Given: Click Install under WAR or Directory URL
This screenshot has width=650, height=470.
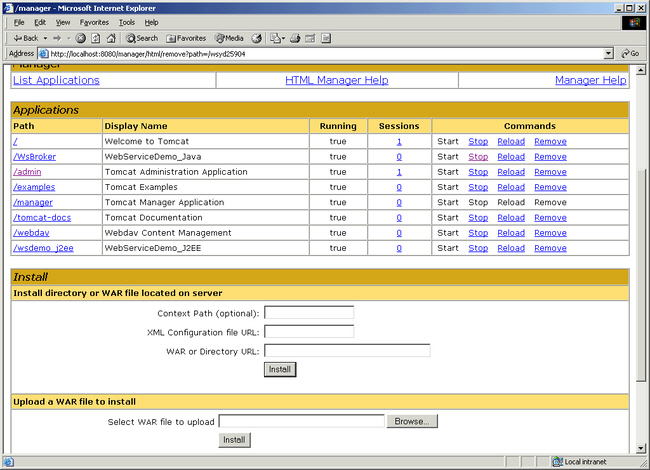Looking at the screenshot, I should pos(280,369).
